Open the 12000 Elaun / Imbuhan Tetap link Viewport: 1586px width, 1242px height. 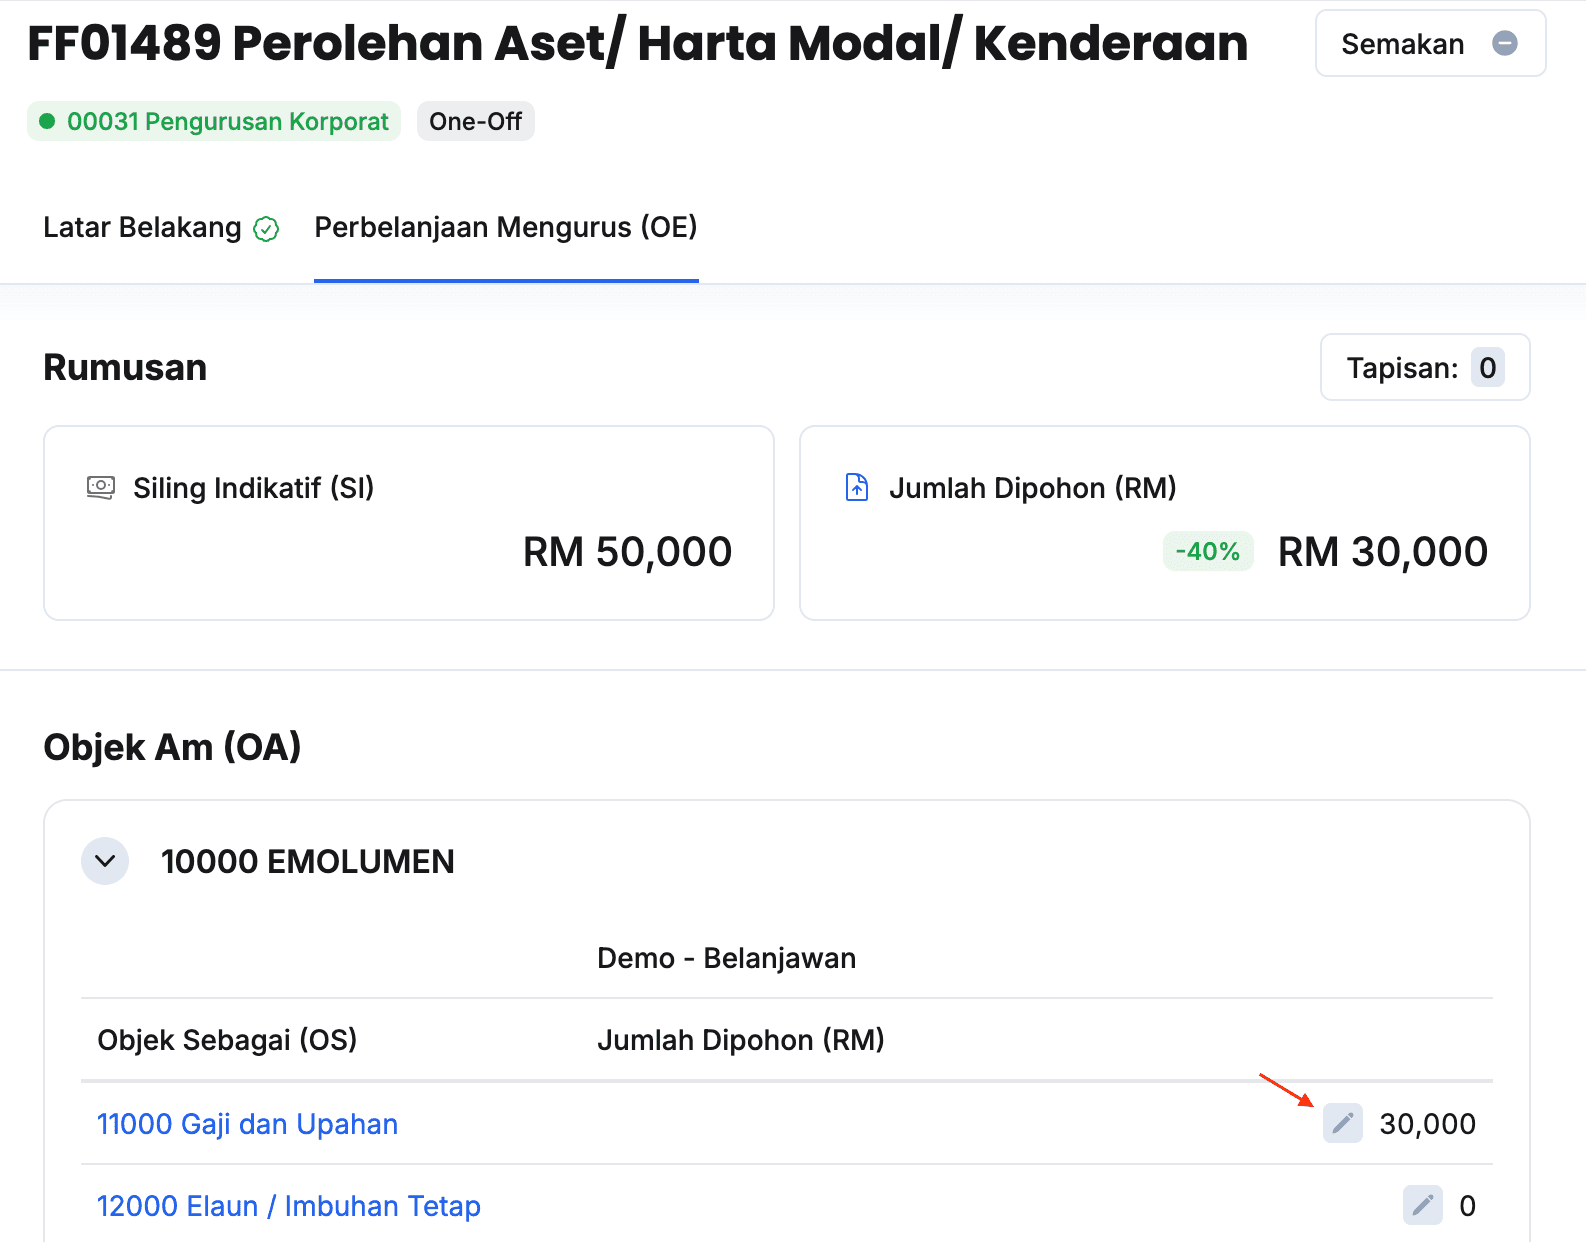pyautogui.click(x=288, y=1206)
